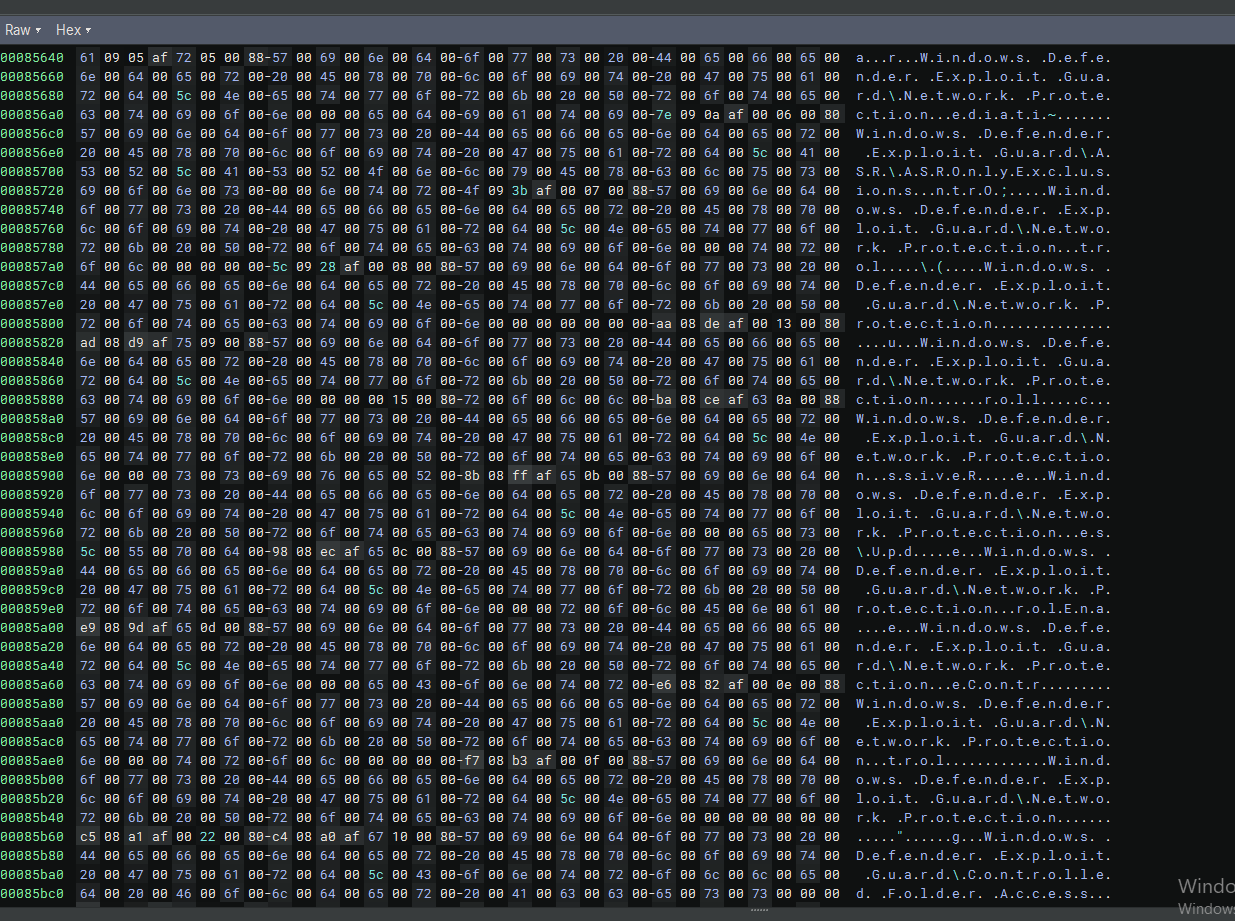Click hex byte 'ce' in row 00085880
The image size is (1235, 921).
(x=711, y=399)
